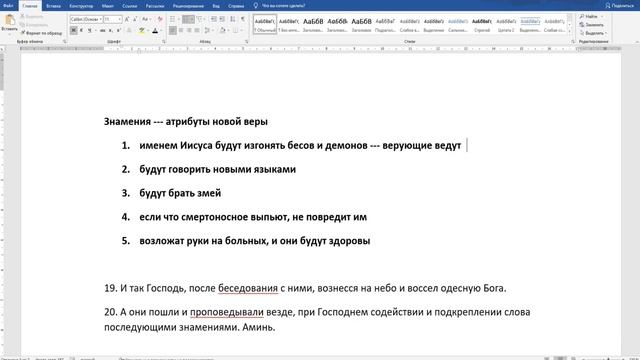
Task: Click the underlined word 'проповедывали'
Action: (x=227, y=312)
